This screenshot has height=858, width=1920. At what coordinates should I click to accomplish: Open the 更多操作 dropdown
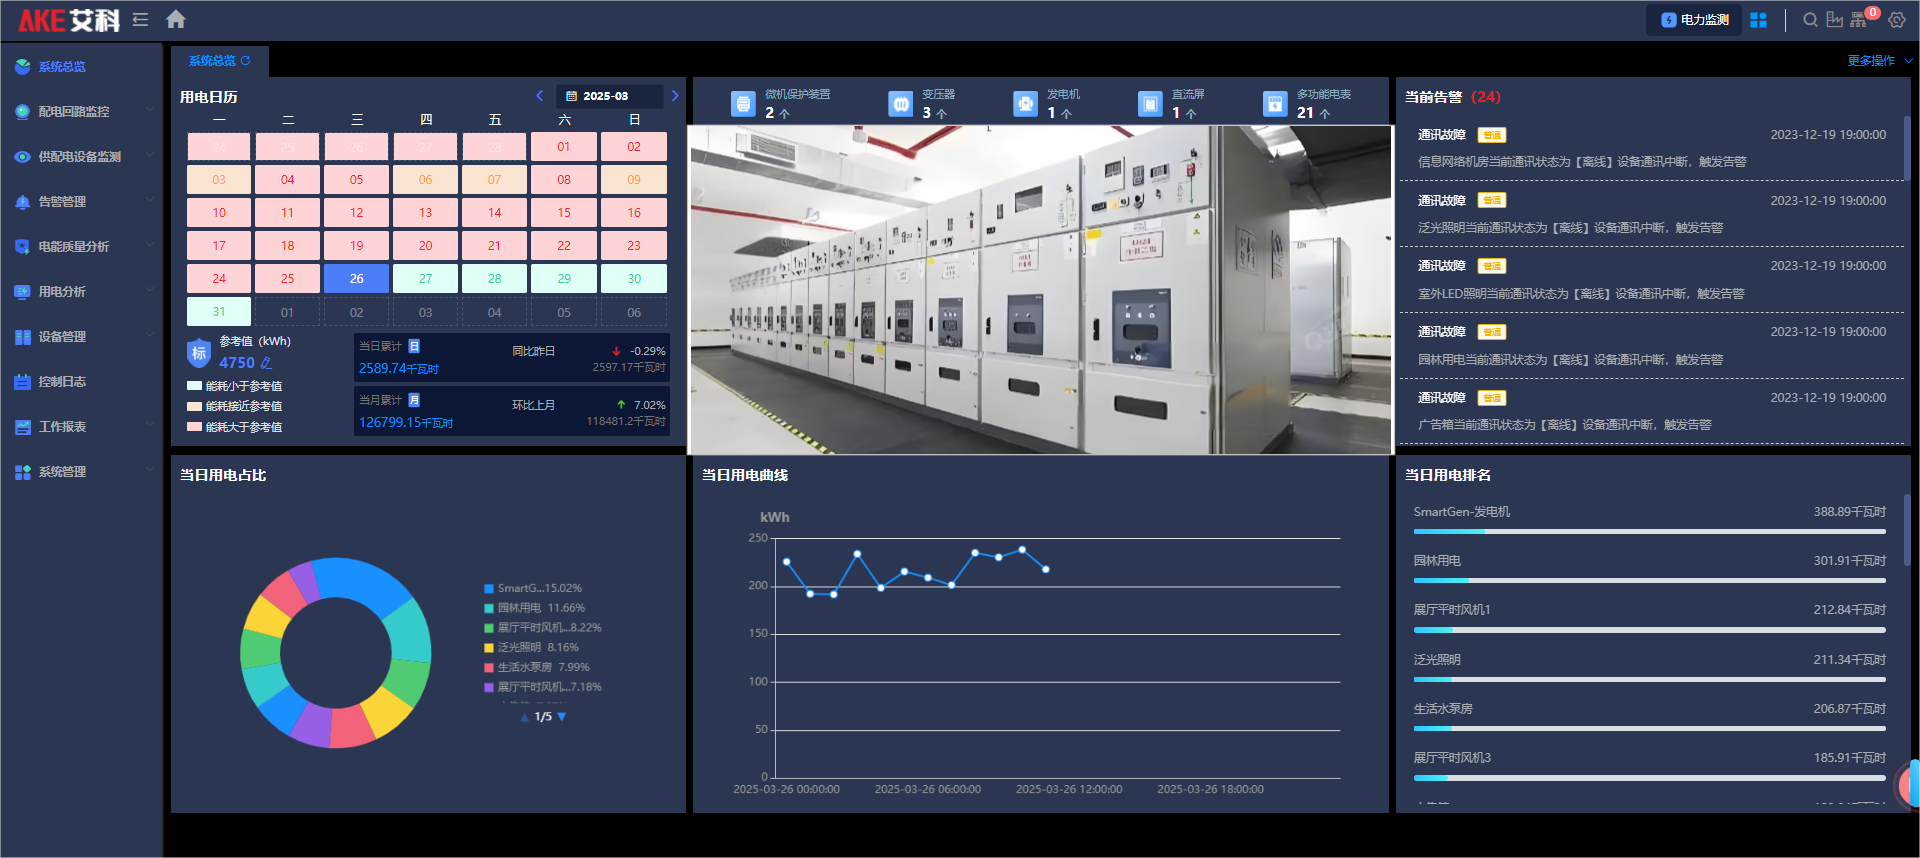point(1879,61)
